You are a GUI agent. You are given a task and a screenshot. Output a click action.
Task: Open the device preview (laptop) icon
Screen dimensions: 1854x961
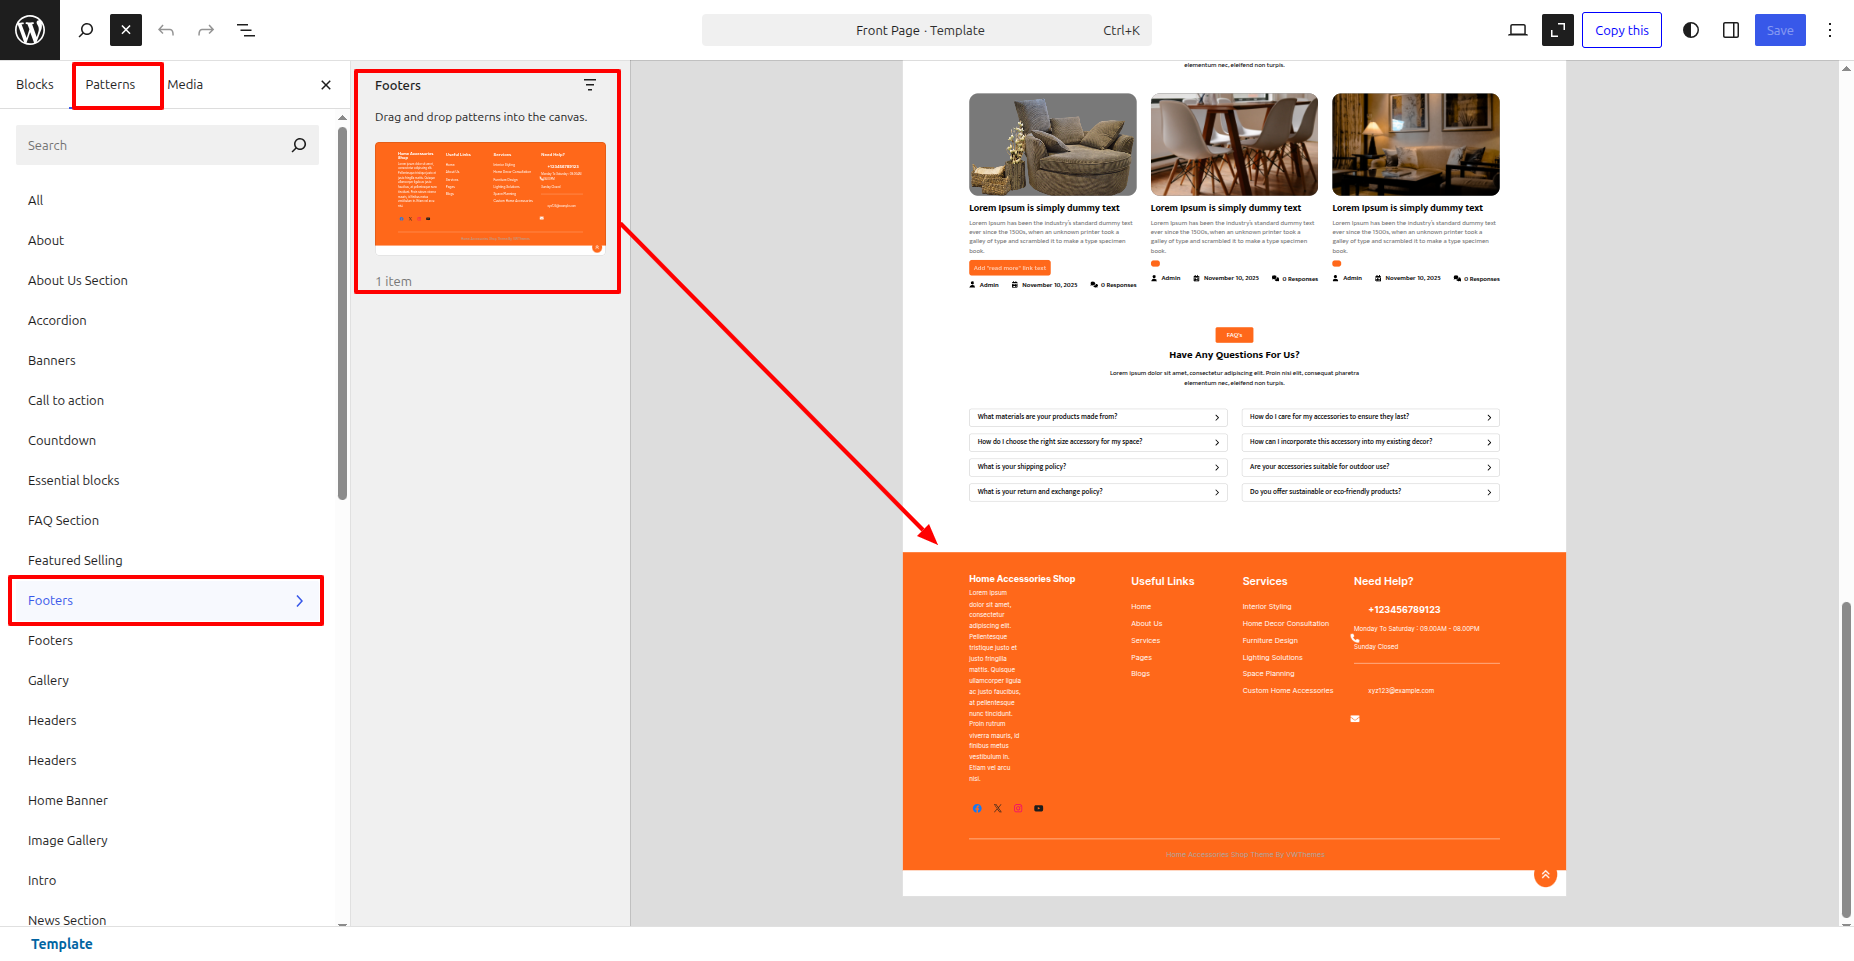click(x=1517, y=30)
